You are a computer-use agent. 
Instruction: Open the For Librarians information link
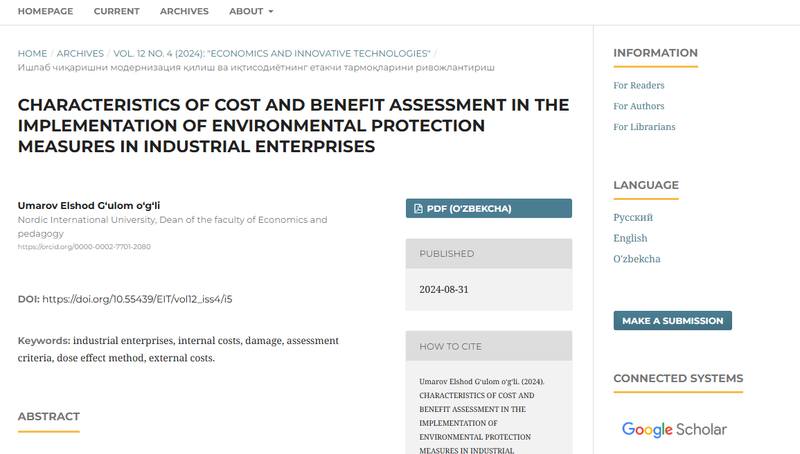[x=644, y=127]
